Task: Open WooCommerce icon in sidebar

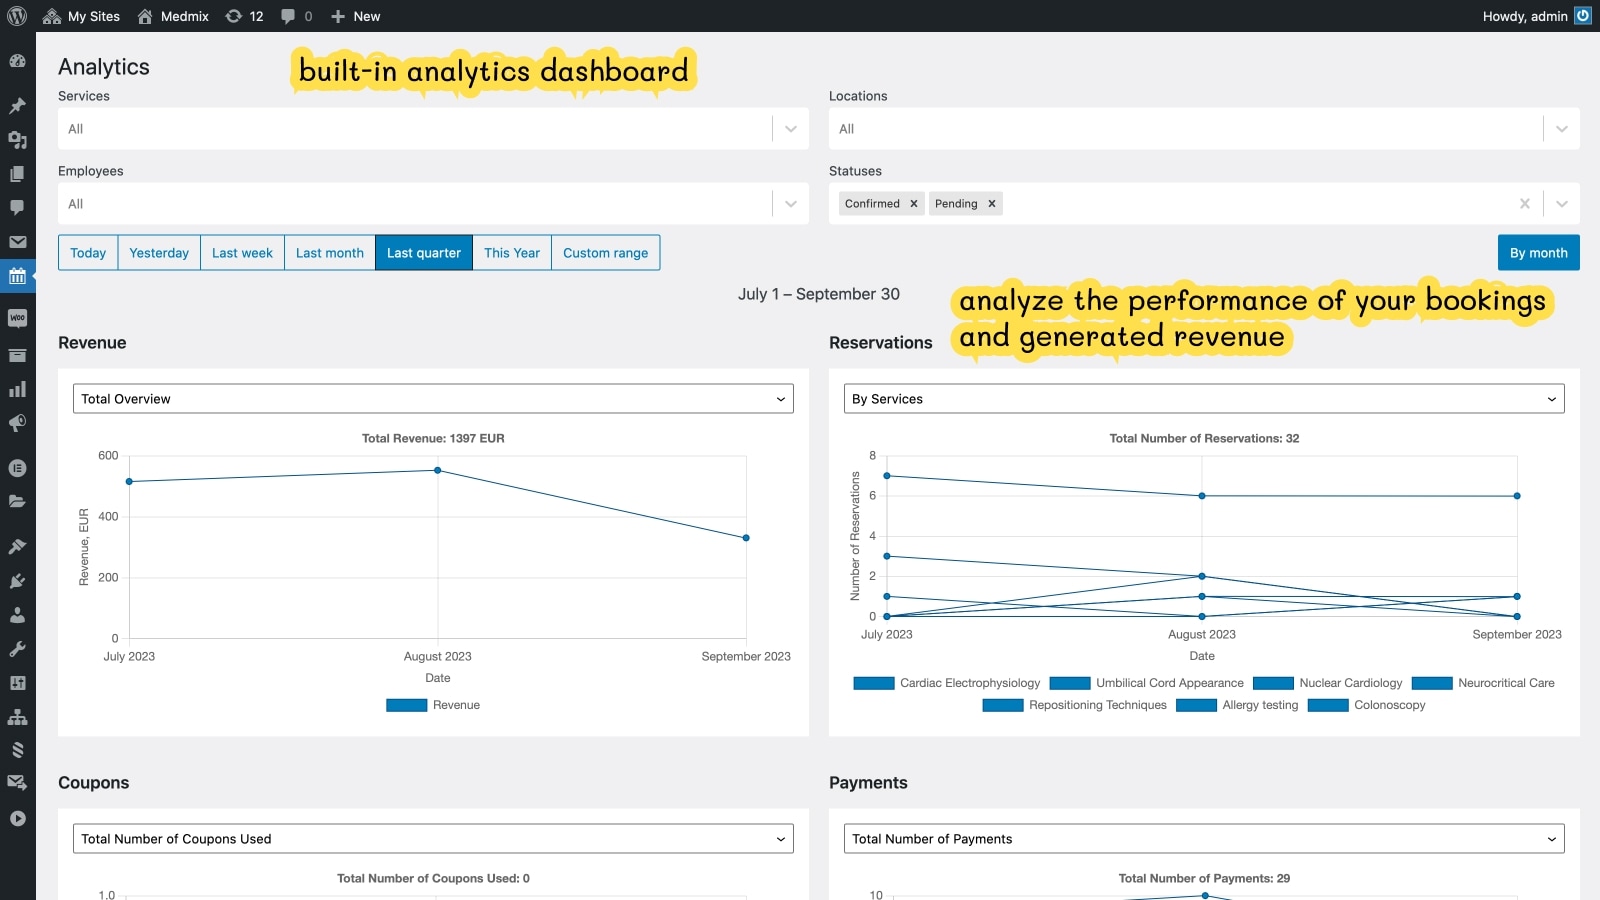Action: tap(17, 318)
